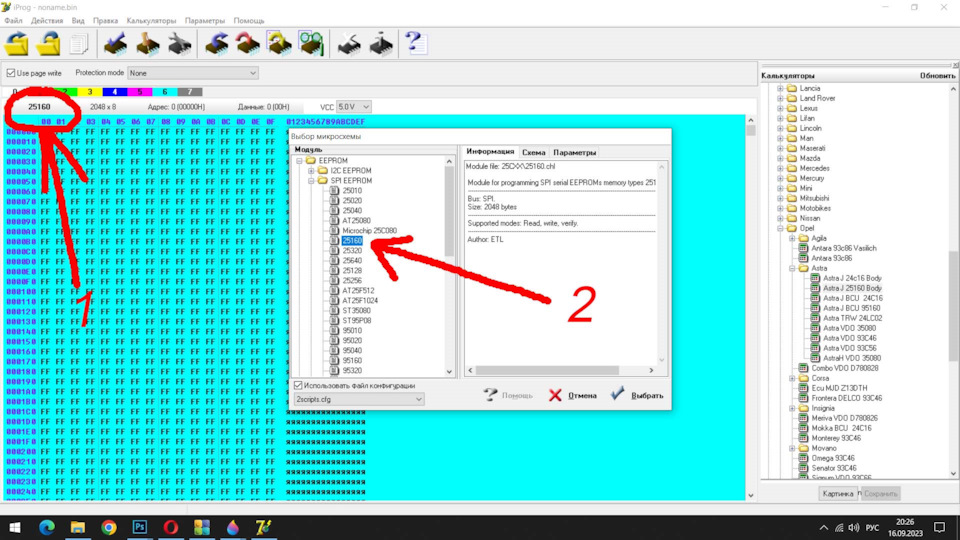Collapse the SPI EEPROM folder

pos(311,181)
